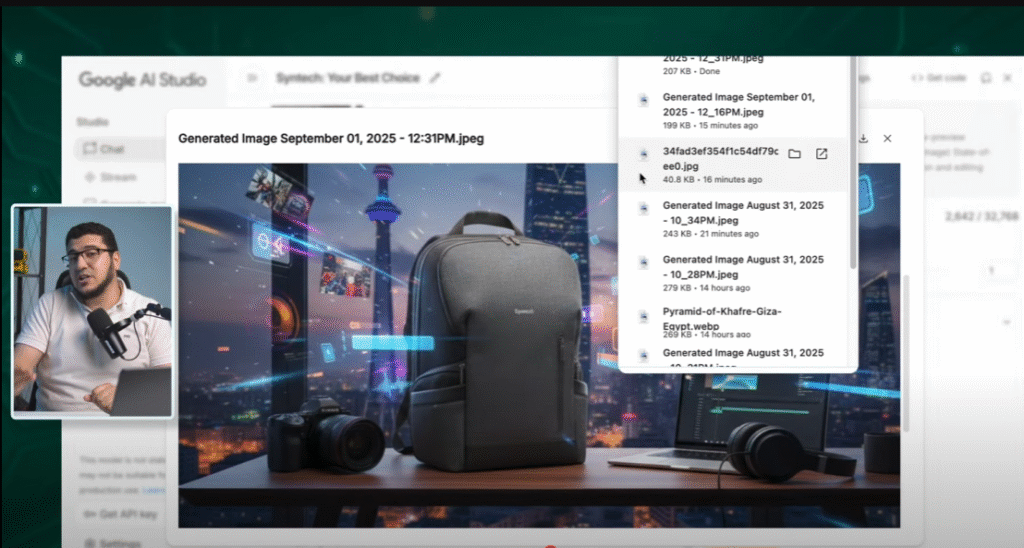1024x548 pixels.
Task: Close the generated image preview dialog
Action: click(x=887, y=138)
